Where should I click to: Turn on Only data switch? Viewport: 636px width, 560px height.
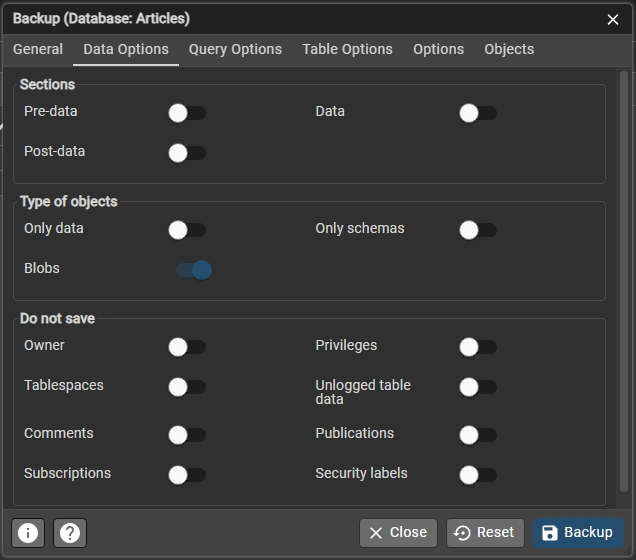point(187,230)
